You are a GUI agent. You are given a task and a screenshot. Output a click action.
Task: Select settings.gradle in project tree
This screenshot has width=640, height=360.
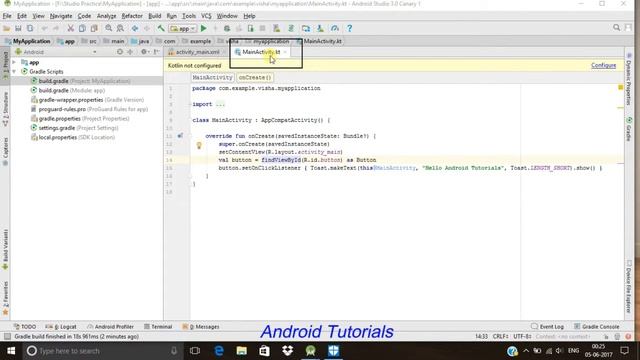pos(75,128)
